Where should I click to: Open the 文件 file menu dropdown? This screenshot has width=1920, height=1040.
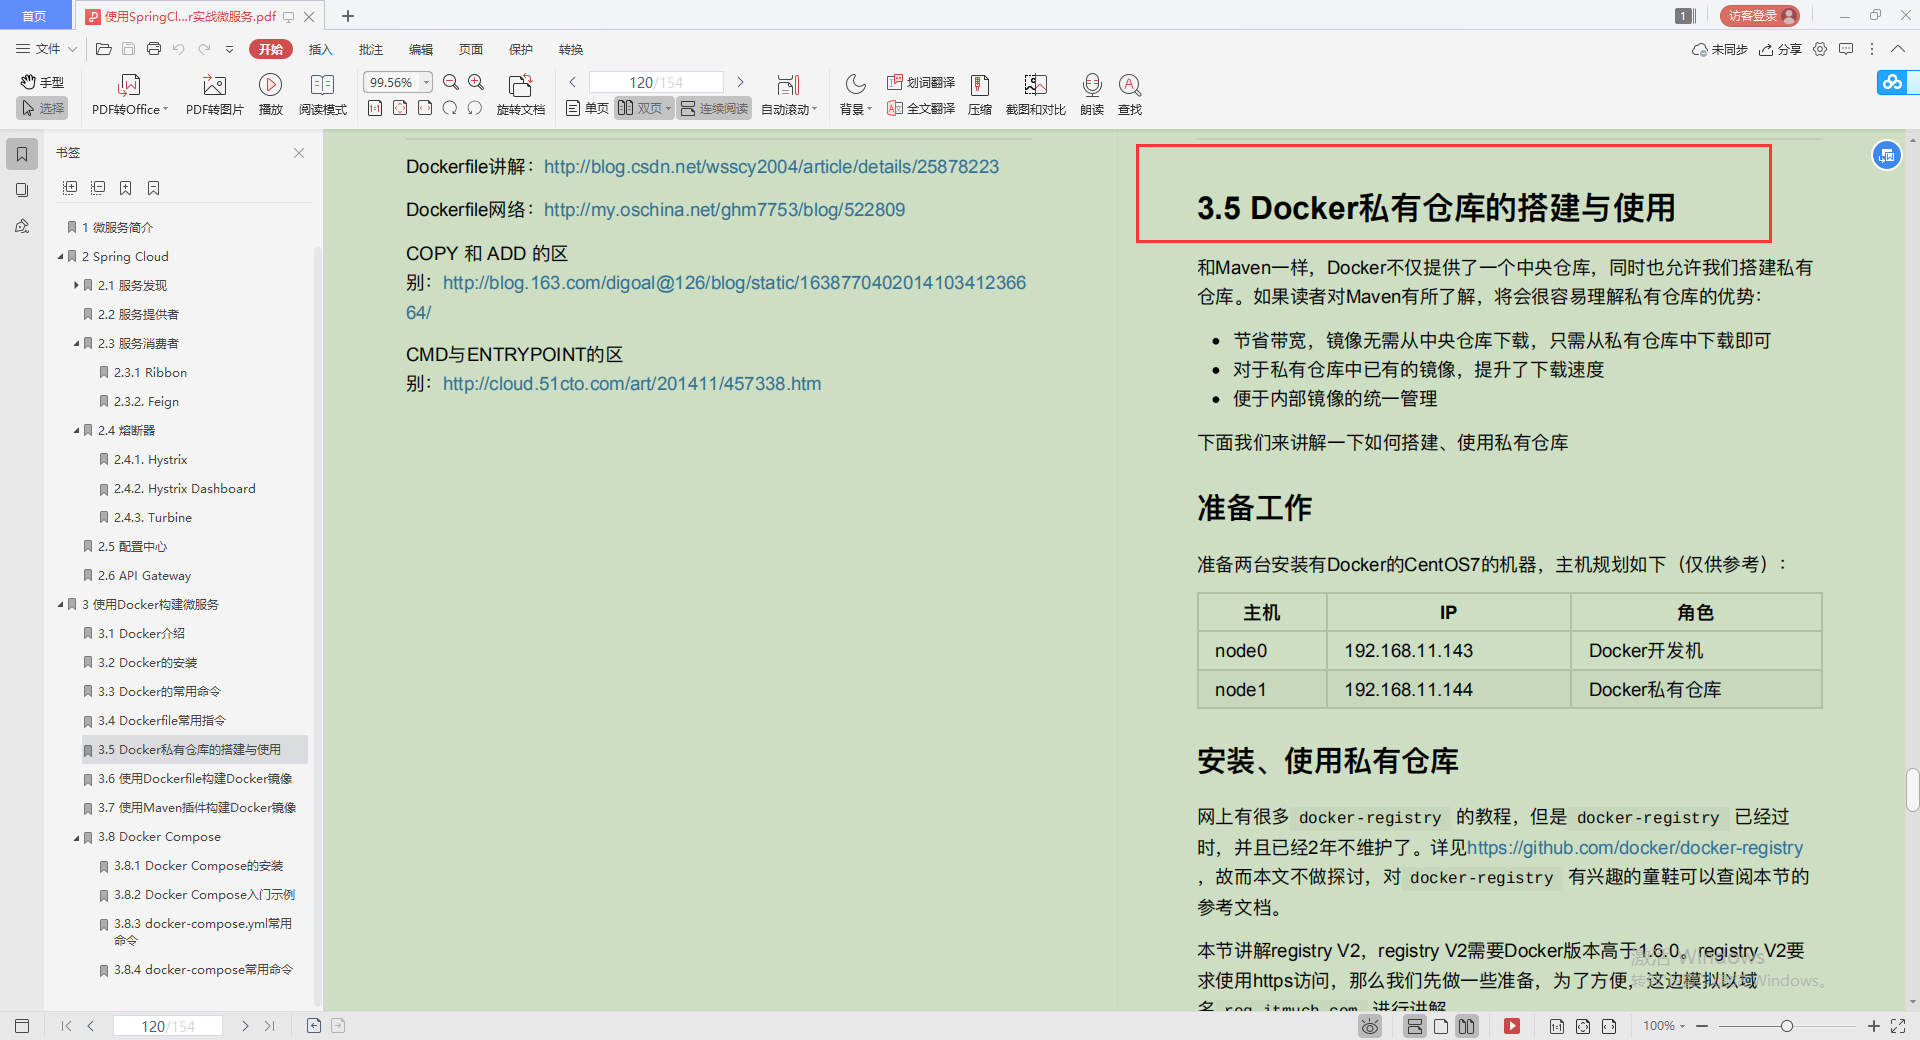[x=46, y=49]
